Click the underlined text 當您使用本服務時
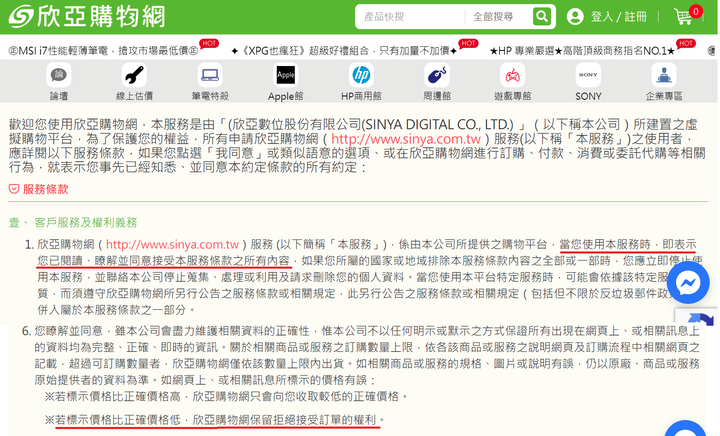The image size is (720, 436). 605,244
